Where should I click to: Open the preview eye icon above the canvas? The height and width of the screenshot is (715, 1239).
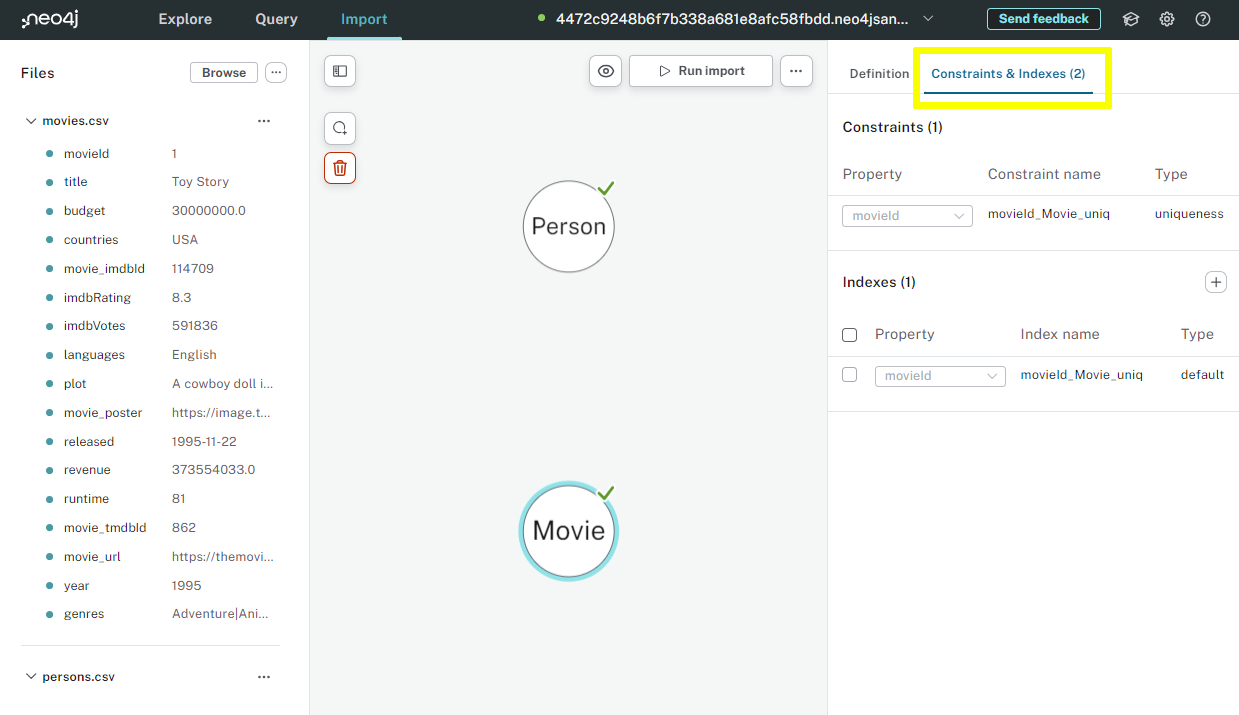pos(605,70)
